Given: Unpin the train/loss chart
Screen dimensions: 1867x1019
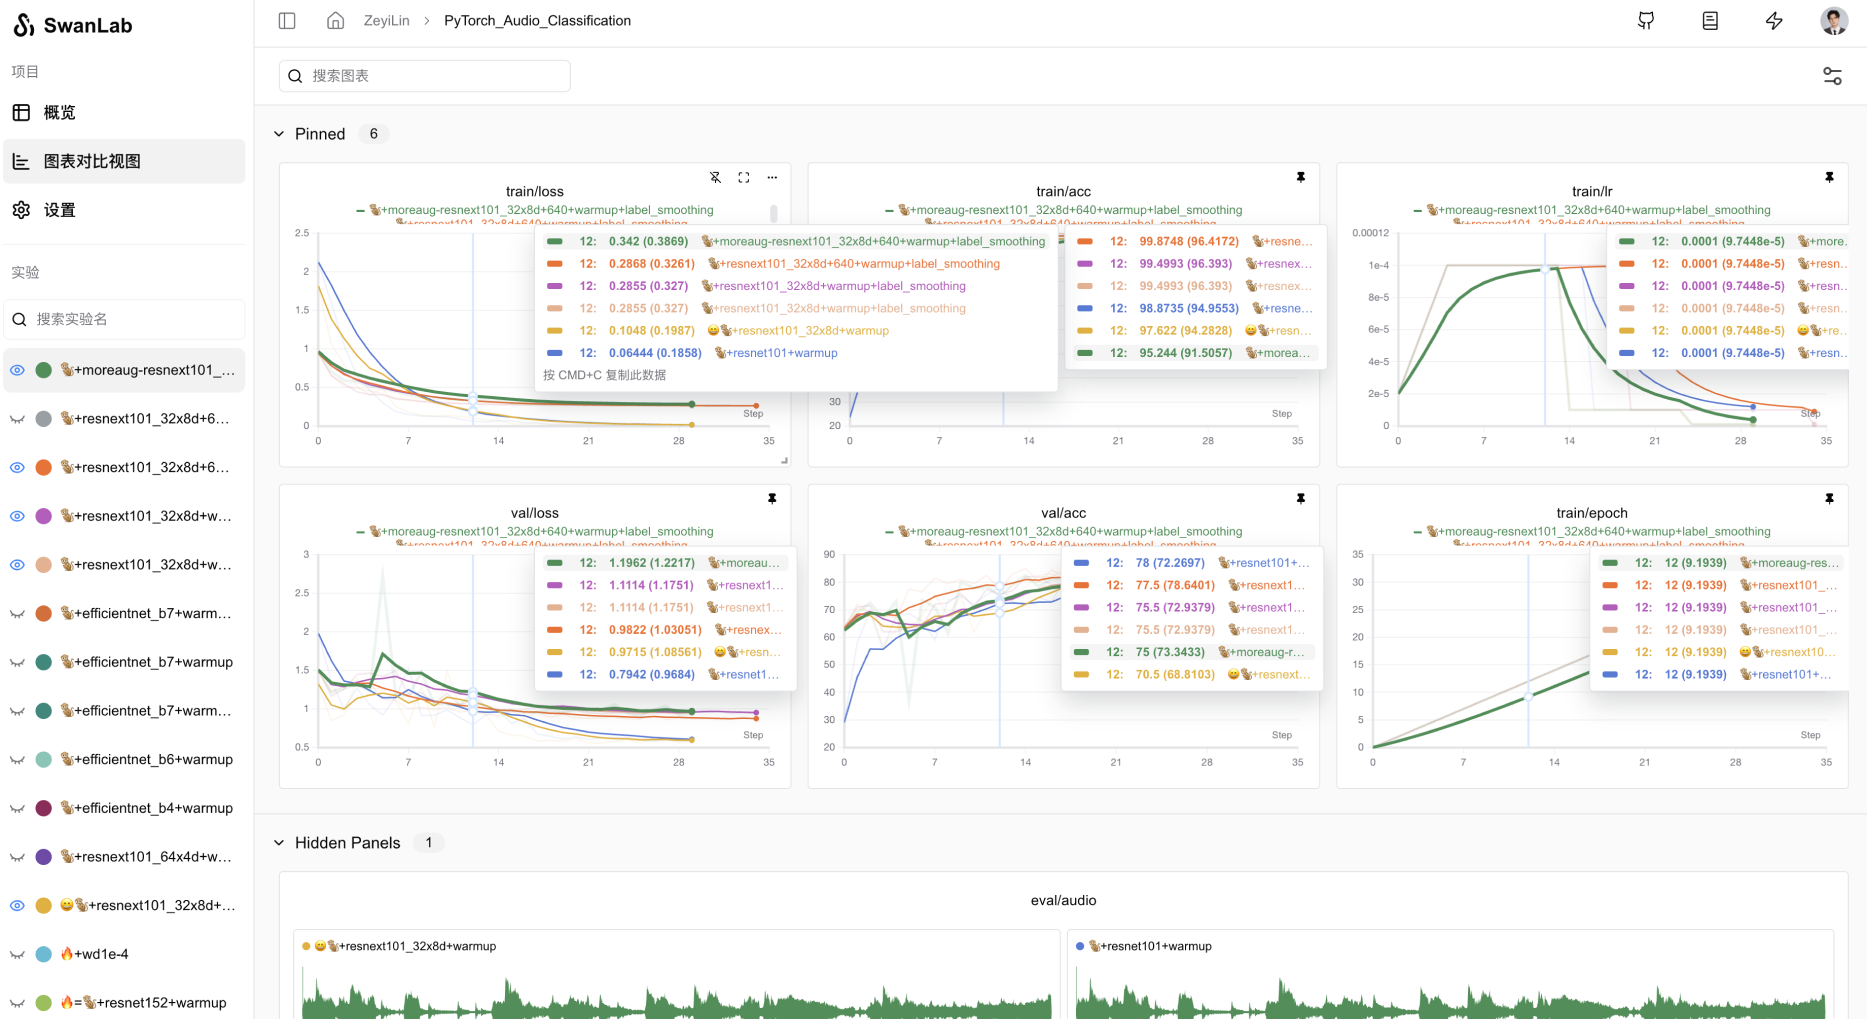Looking at the screenshot, I should (715, 177).
